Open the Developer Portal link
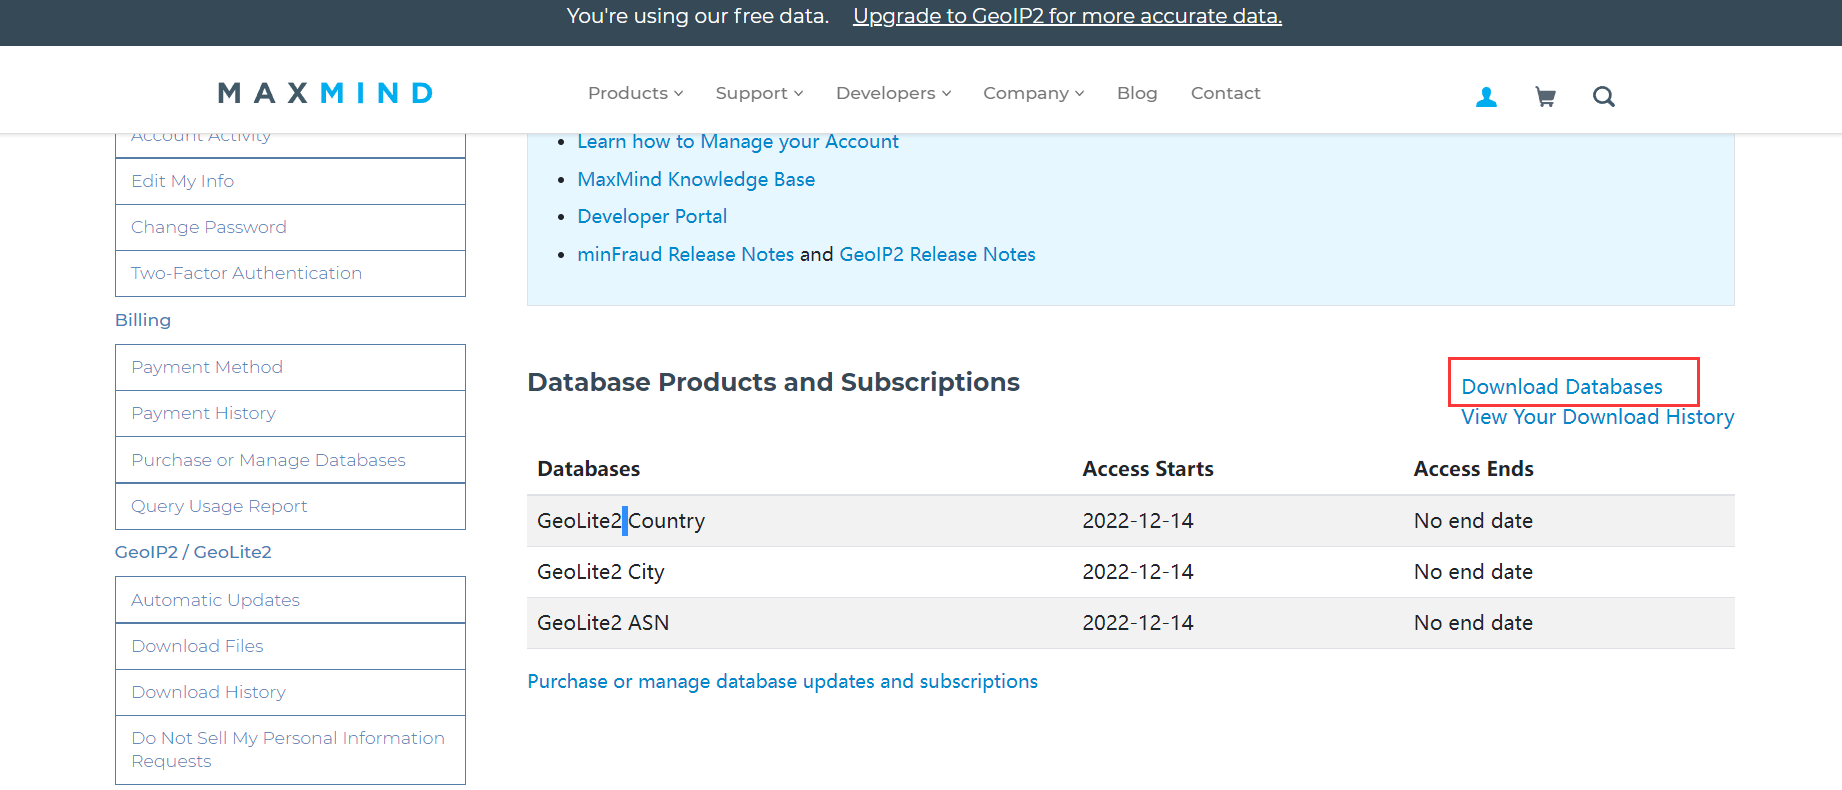 [x=652, y=216]
